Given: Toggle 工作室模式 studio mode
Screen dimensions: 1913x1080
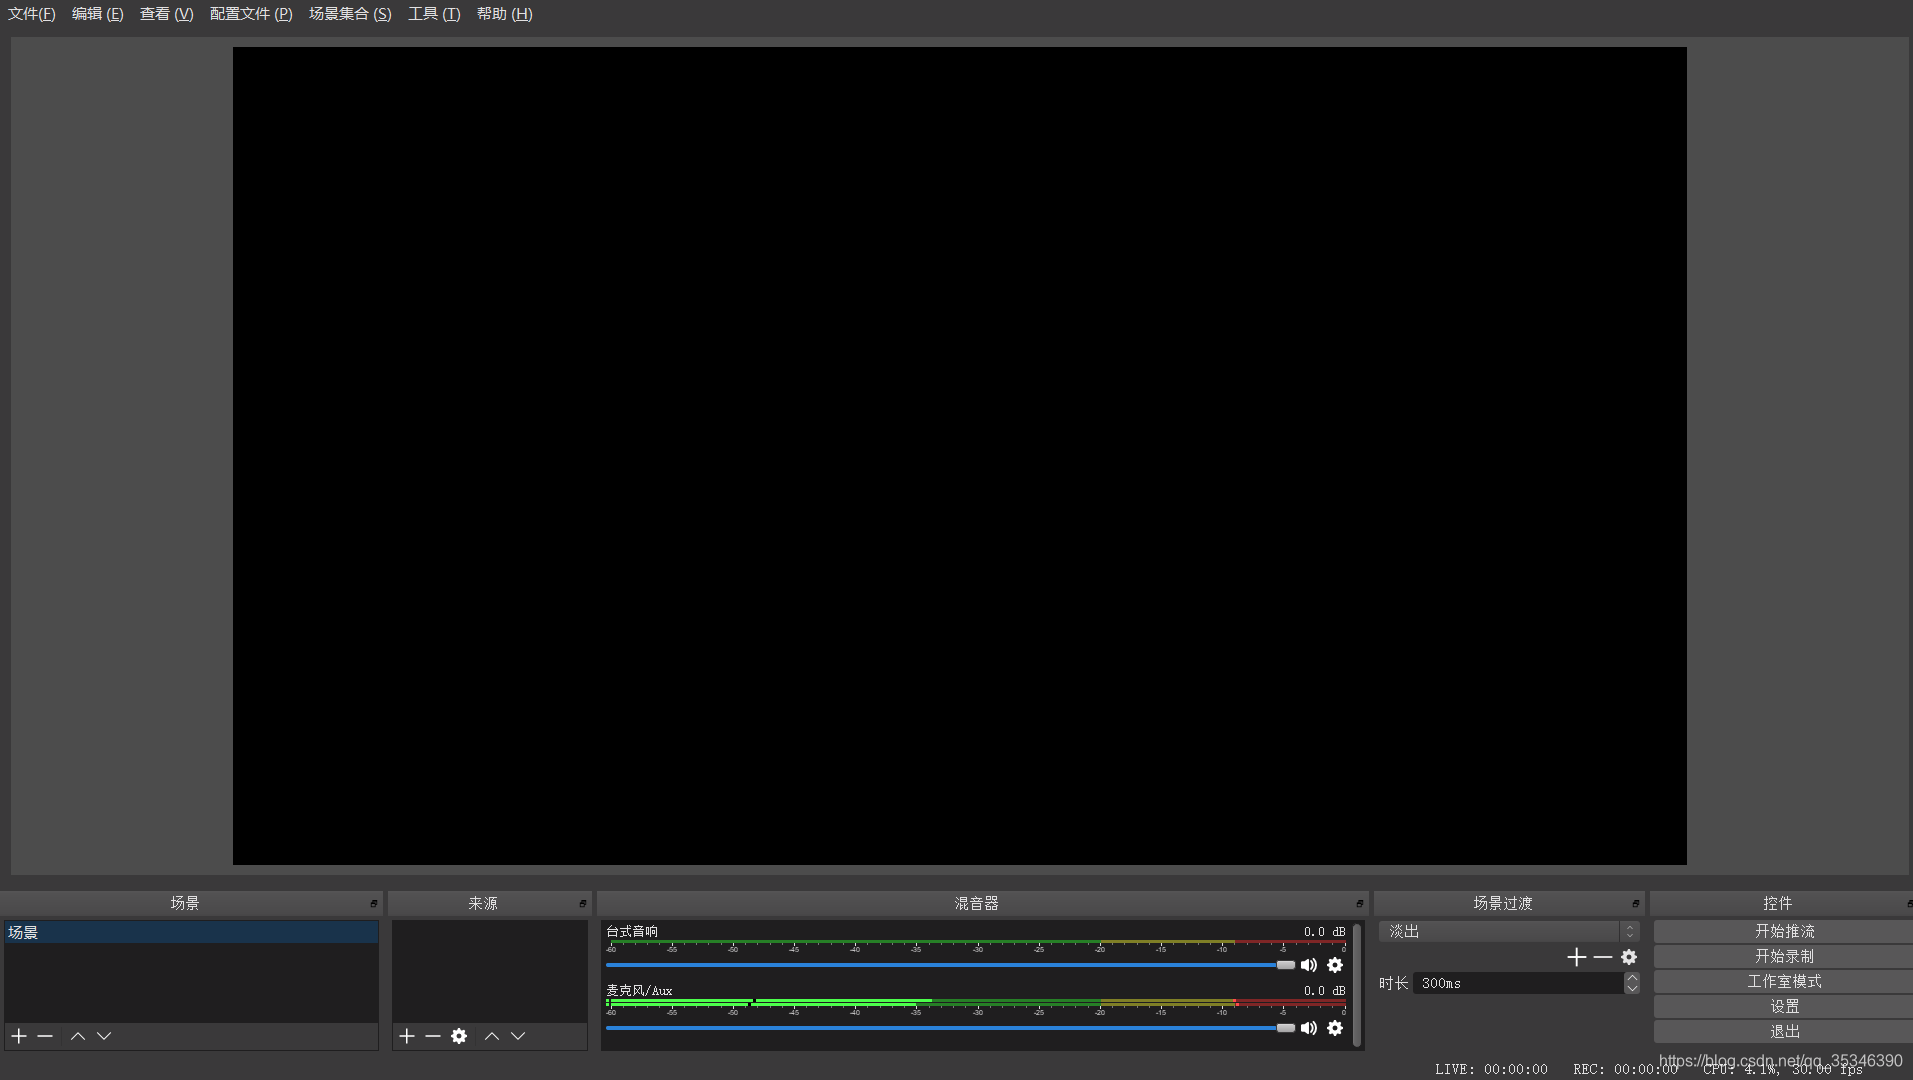Looking at the screenshot, I should tap(1784, 981).
